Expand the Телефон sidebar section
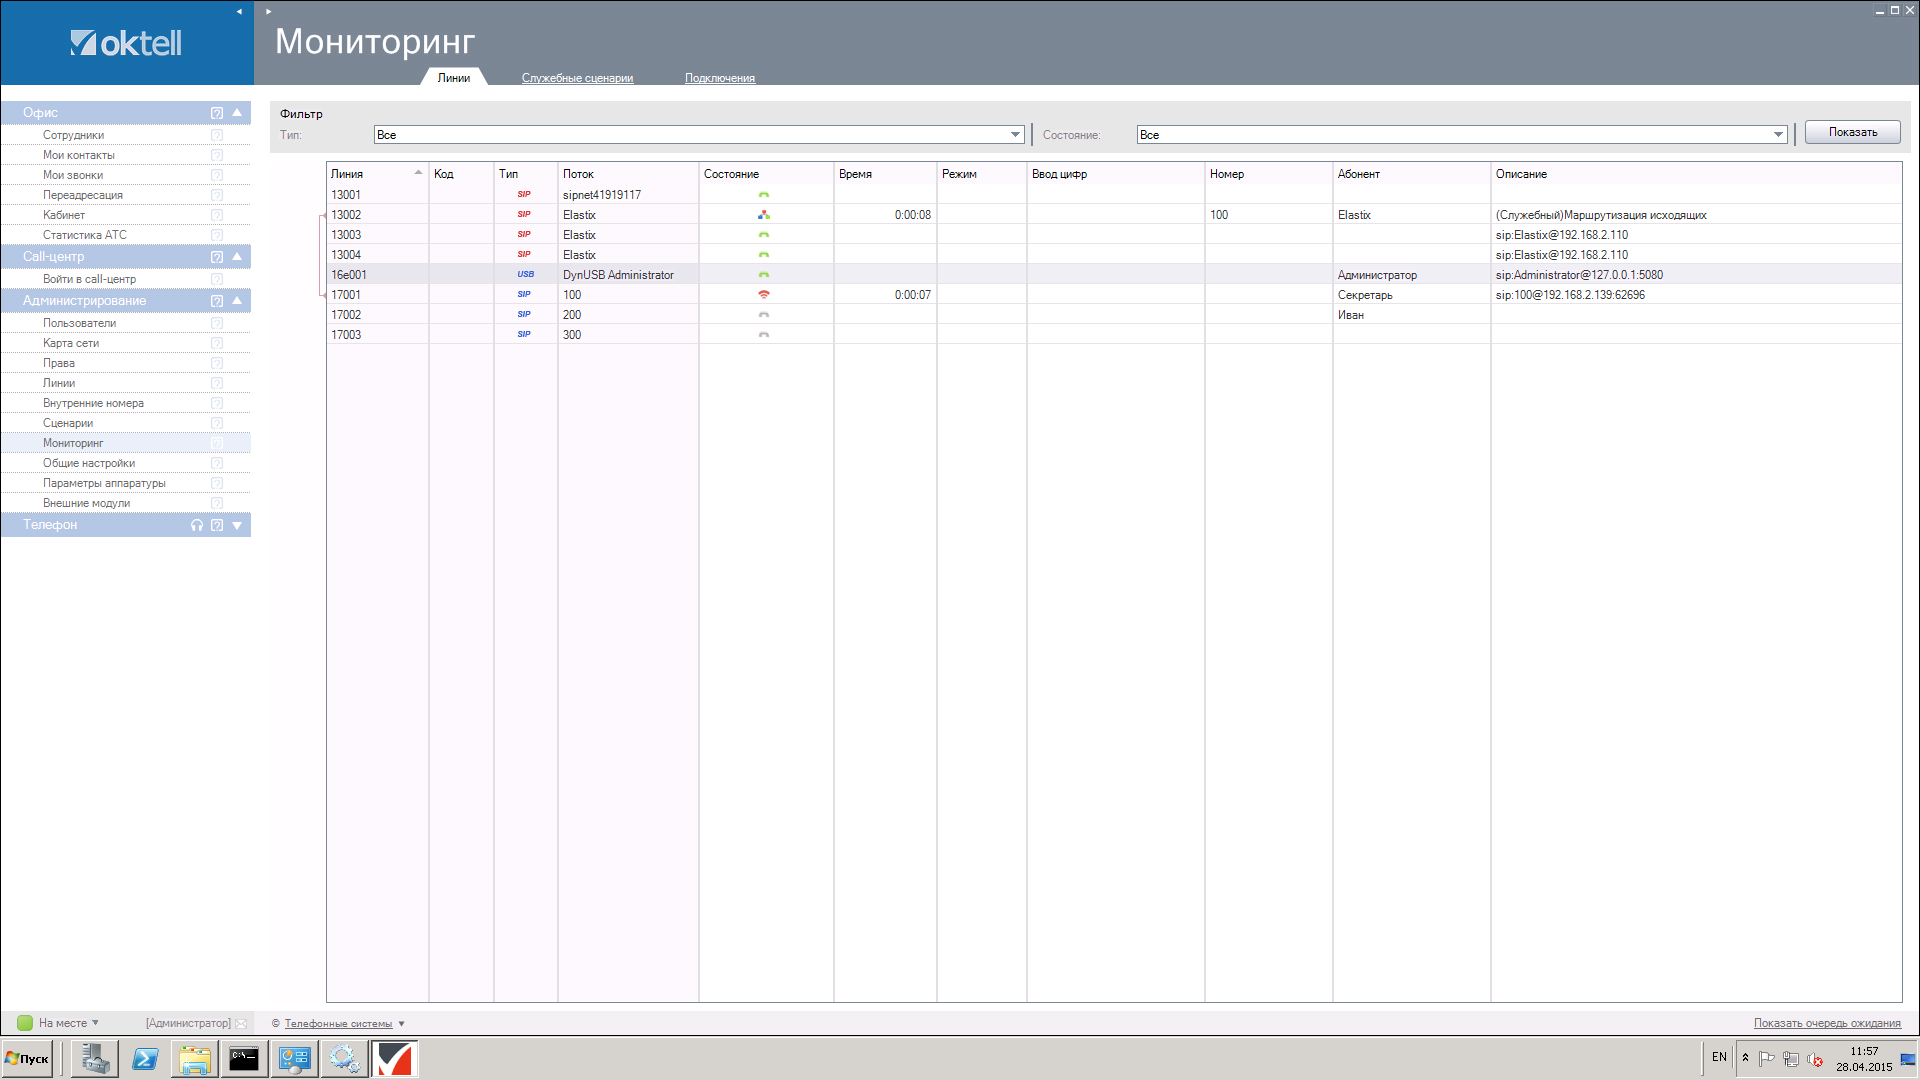 point(237,525)
